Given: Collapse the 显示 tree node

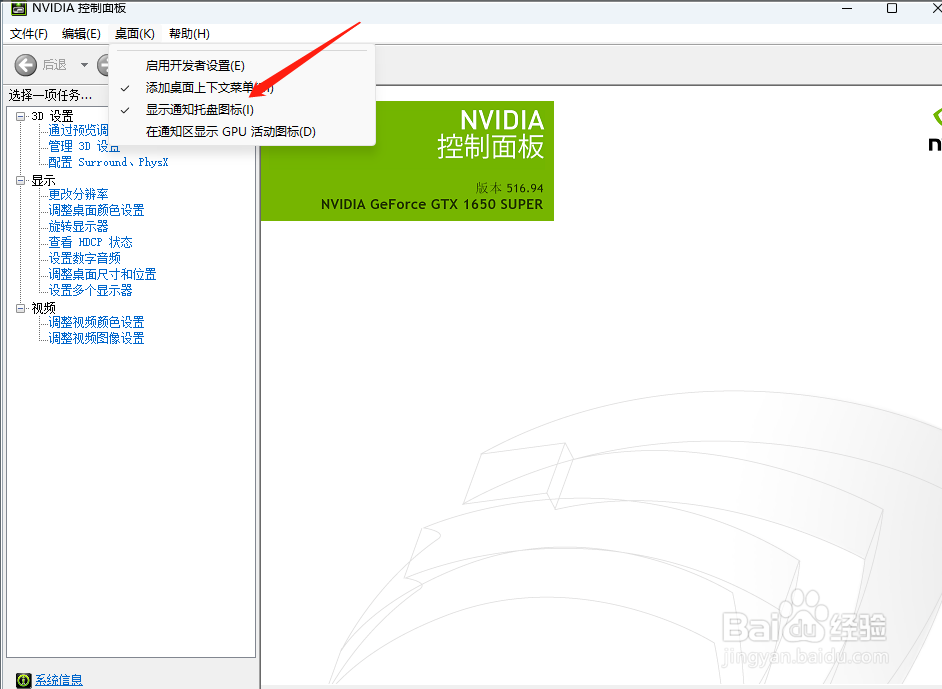Looking at the screenshot, I should tap(20, 180).
